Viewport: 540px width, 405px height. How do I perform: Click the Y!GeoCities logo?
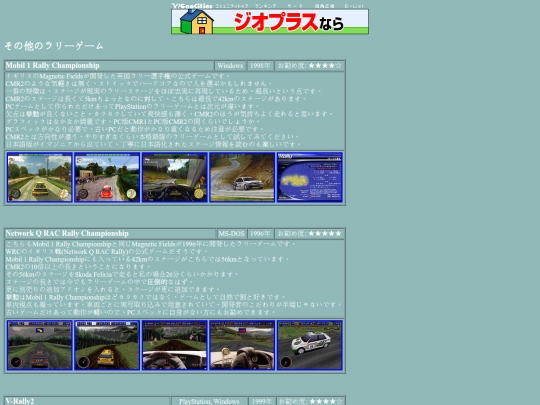point(192,6)
